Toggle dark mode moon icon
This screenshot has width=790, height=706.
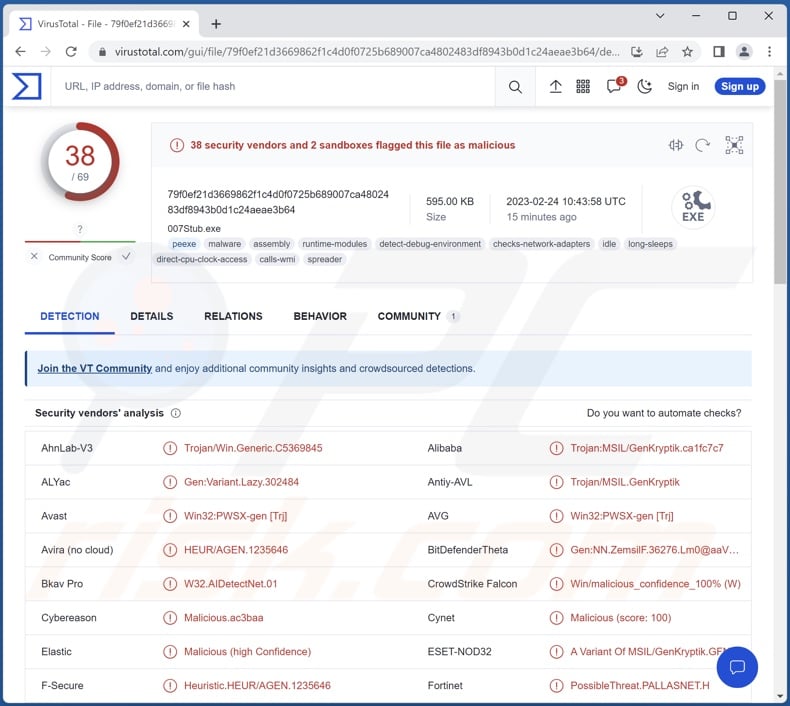644,87
